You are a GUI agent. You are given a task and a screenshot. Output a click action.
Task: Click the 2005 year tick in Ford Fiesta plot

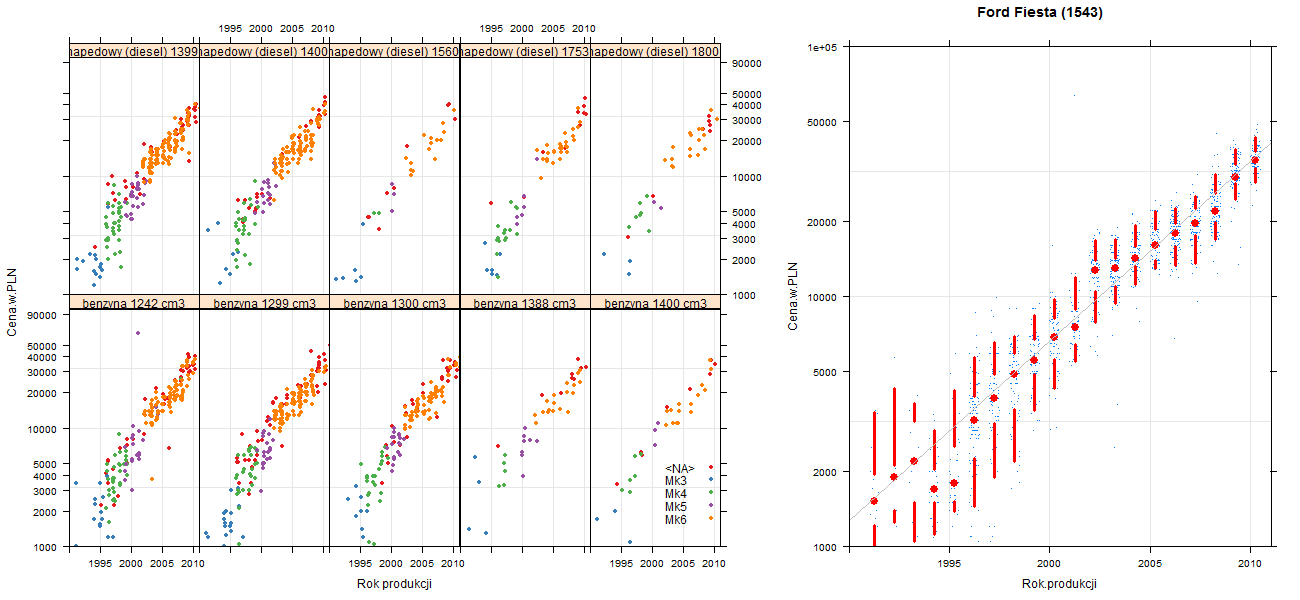point(1150,564)
